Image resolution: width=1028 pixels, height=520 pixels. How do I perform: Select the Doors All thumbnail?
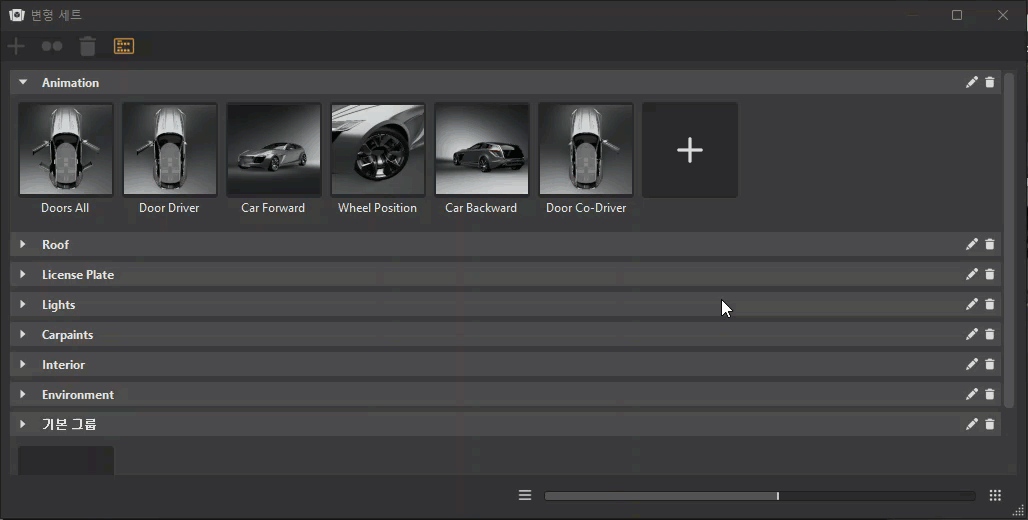click(66, 150)
